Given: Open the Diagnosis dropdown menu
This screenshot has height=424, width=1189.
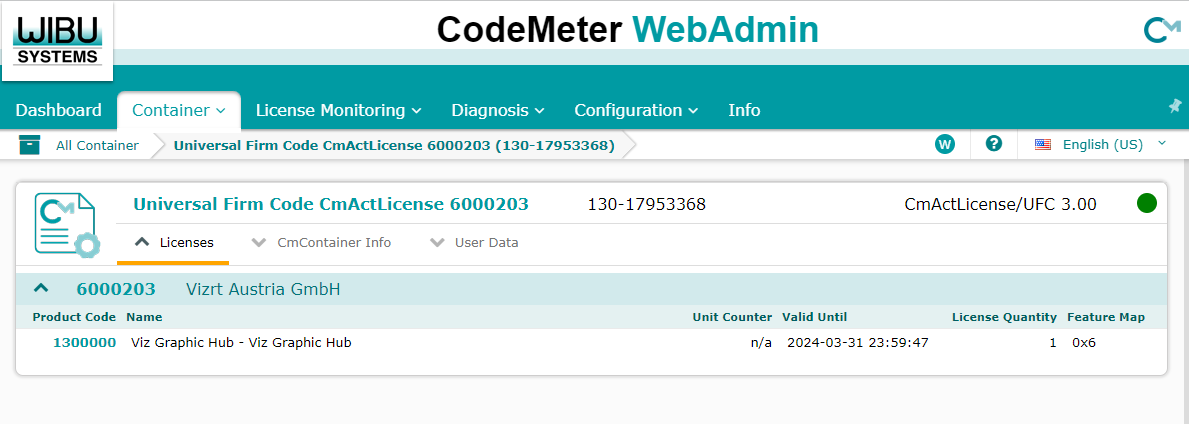Looking at the screenshot, I should [x=497, y=110].
